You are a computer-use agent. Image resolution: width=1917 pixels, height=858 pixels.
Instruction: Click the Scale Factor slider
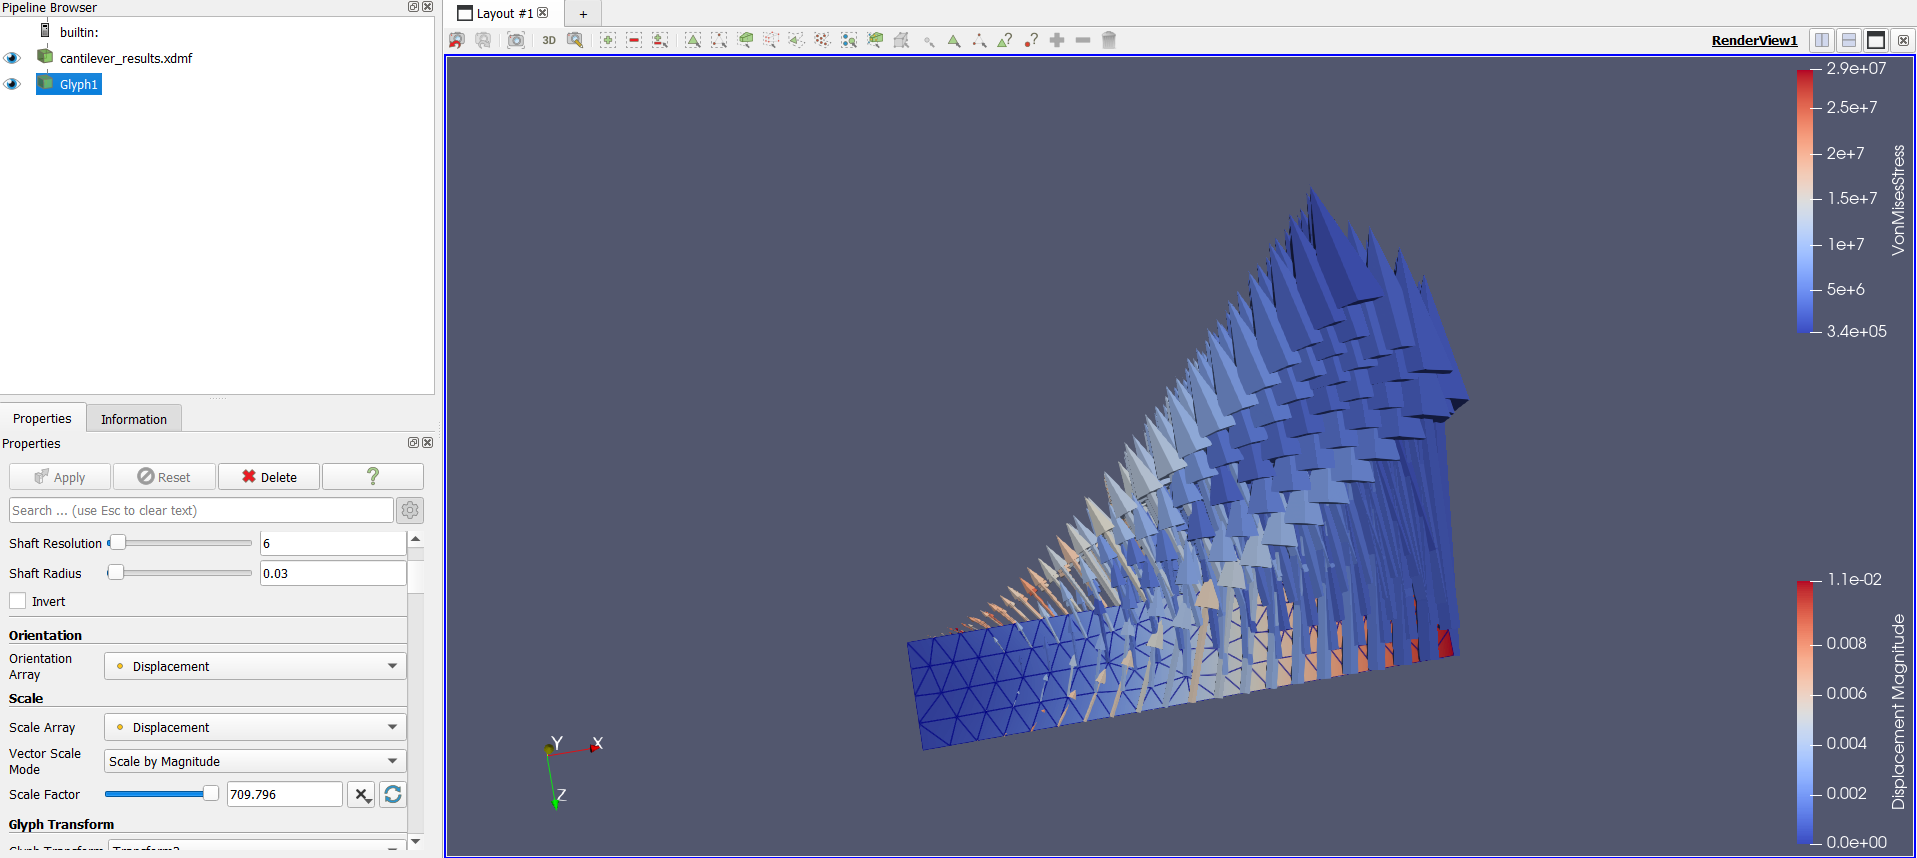click(x=161, y=794)
